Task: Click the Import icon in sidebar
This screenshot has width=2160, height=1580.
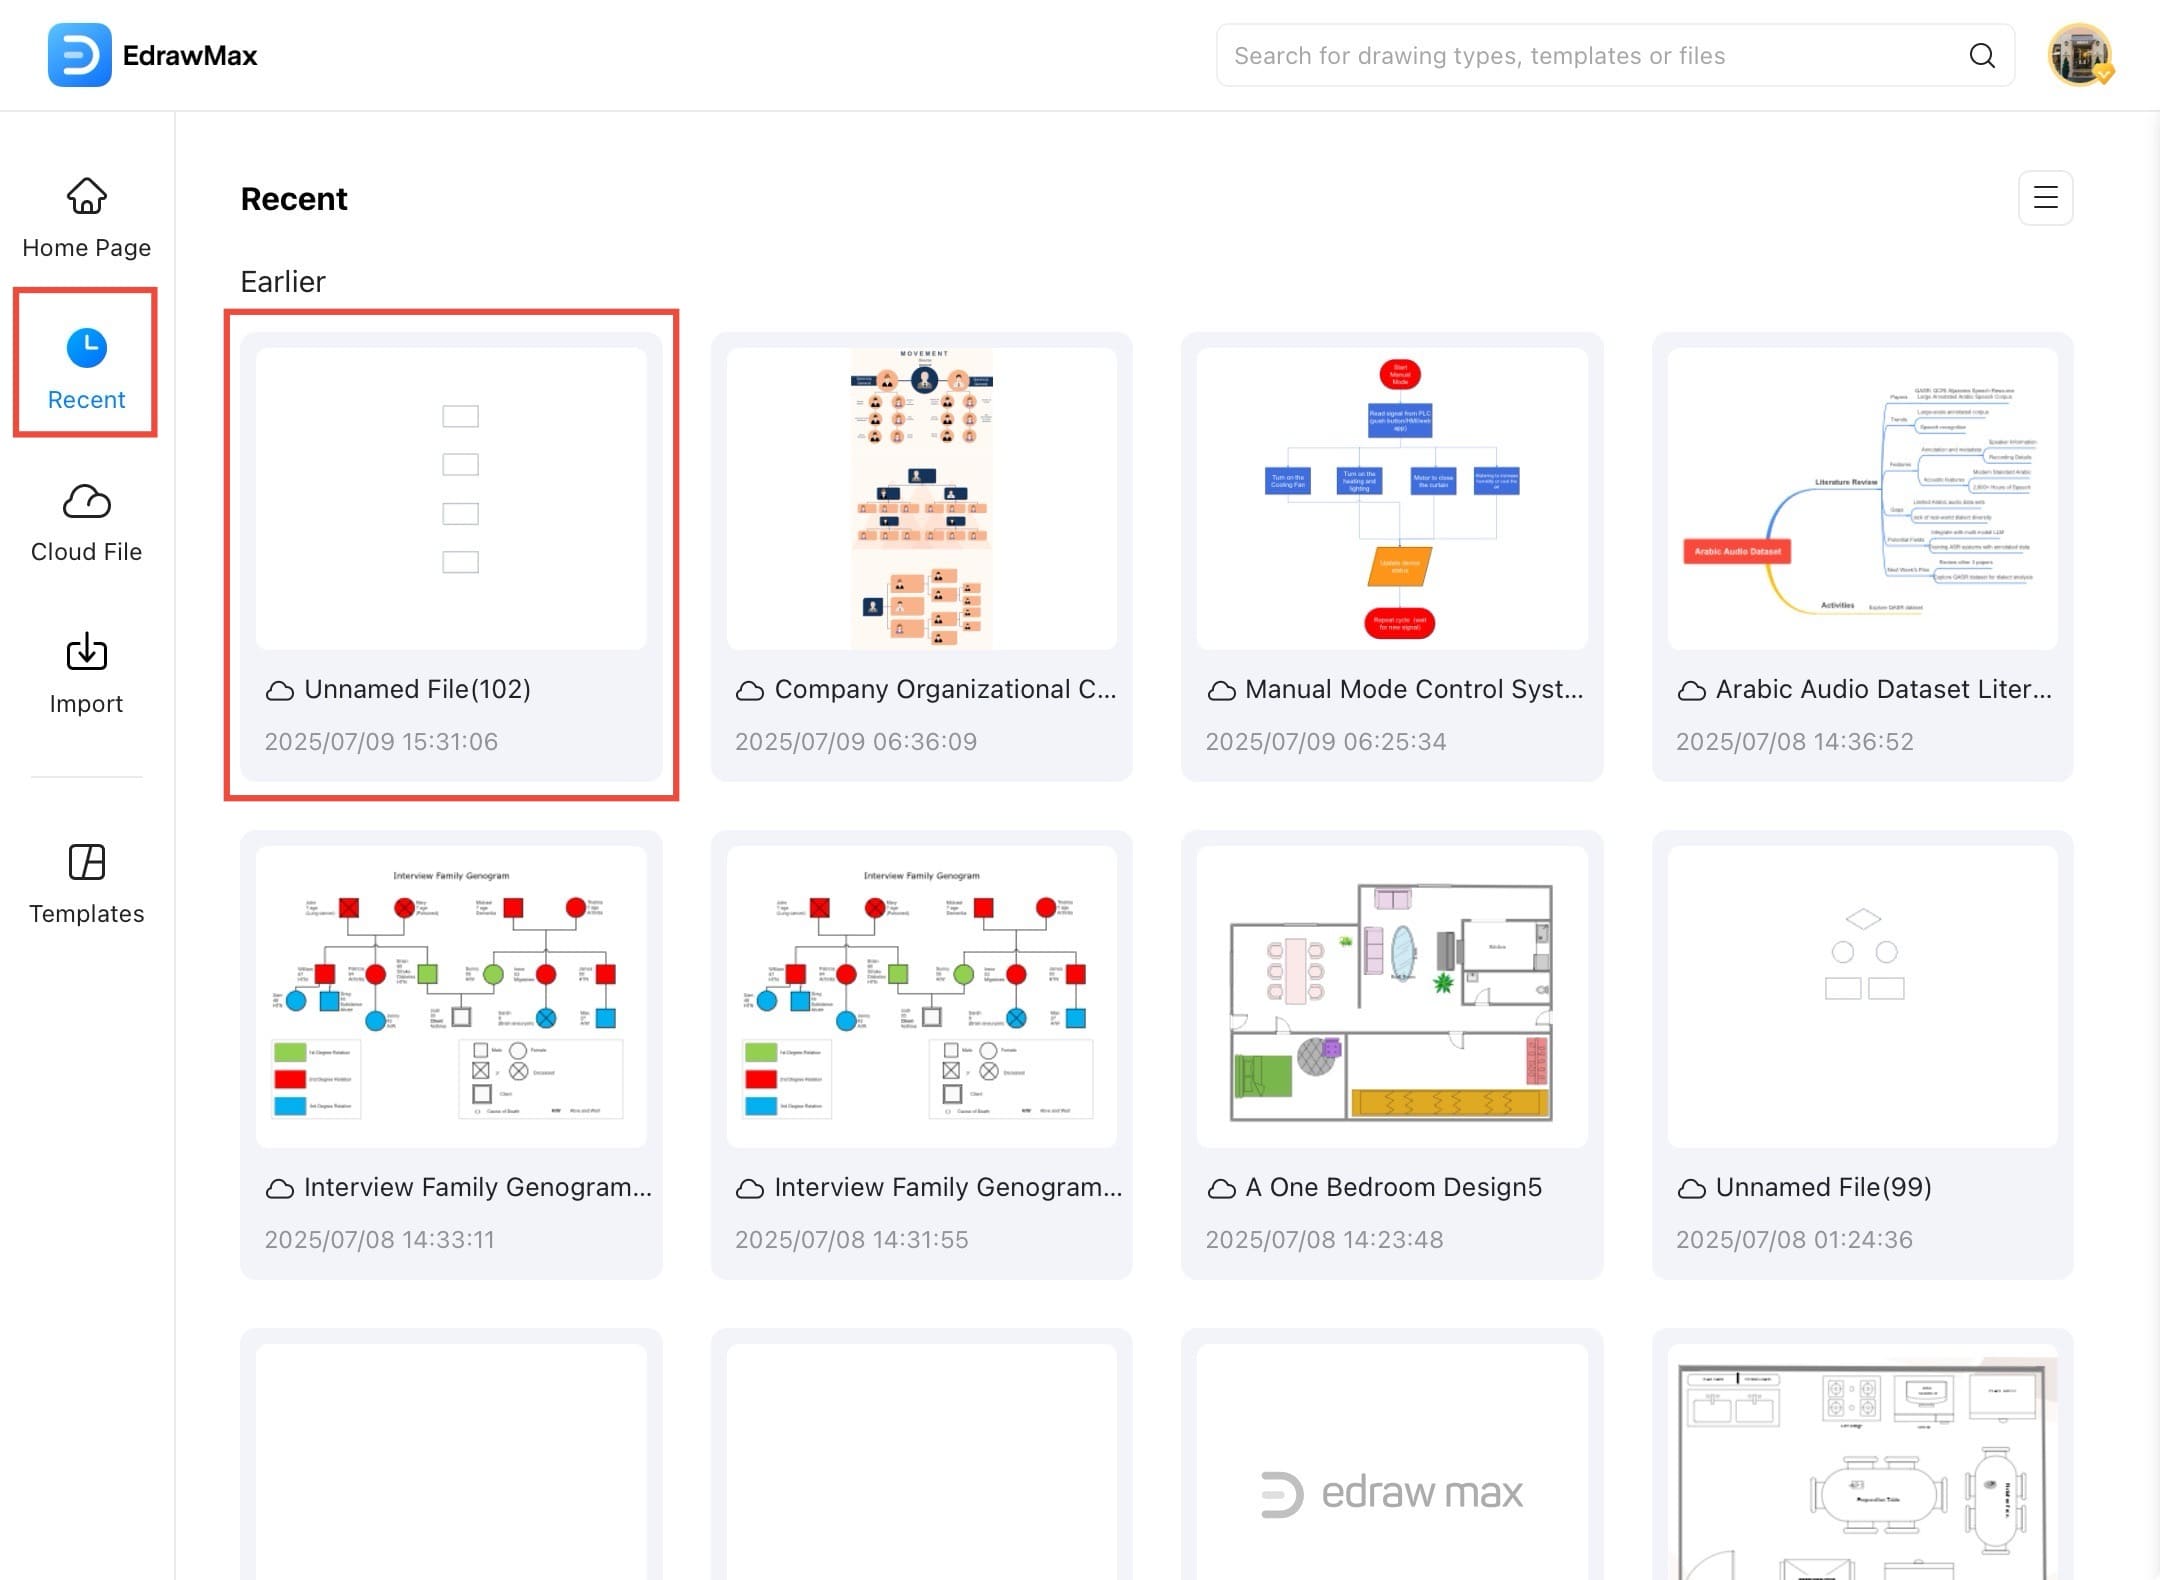Action: [x=87, y=653]
